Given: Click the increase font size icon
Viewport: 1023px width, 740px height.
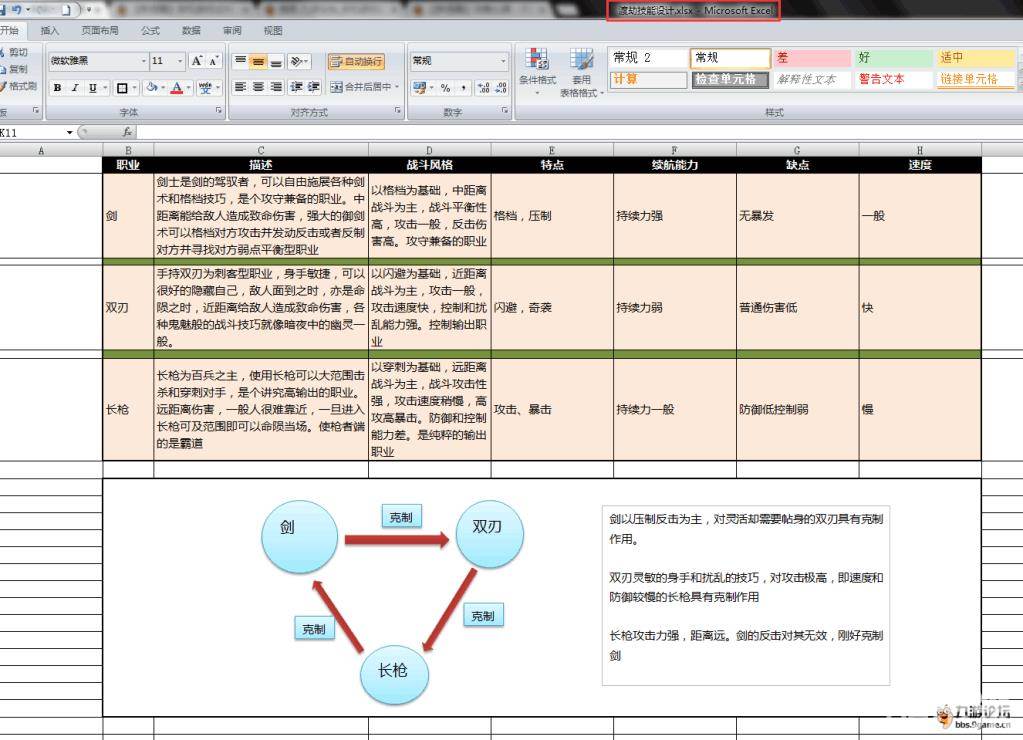Looking at the screenshot, I should tap(197, 62).
